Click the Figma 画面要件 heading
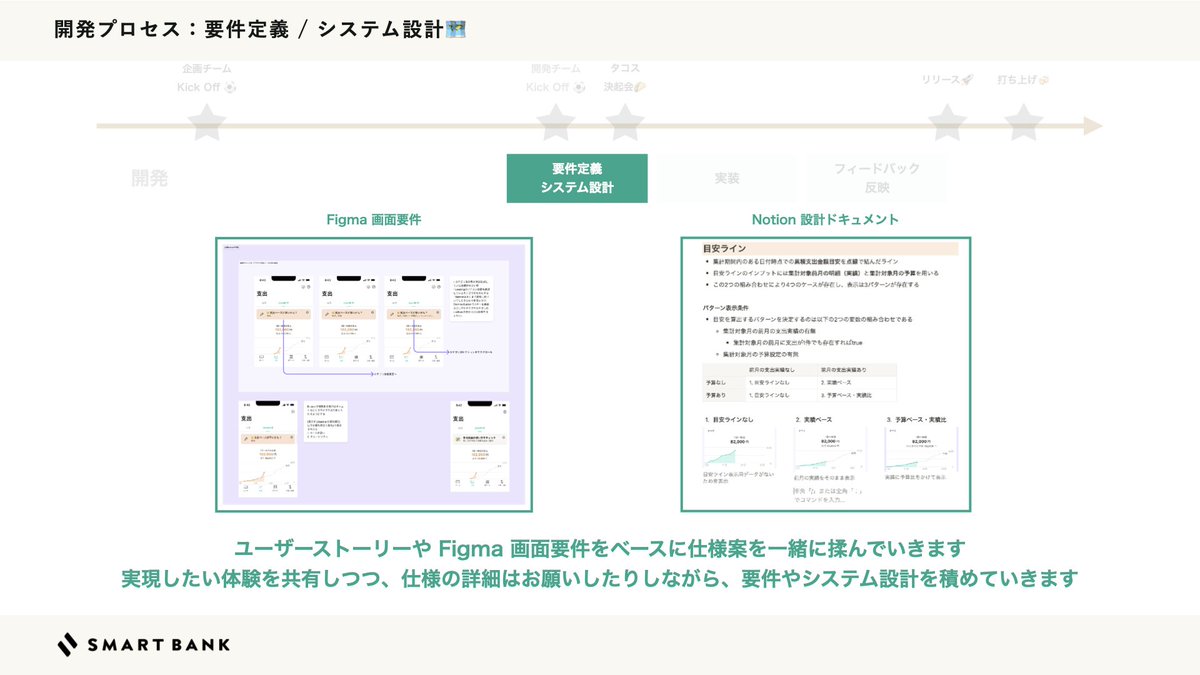1200x675 pixels. click(374, 219)
